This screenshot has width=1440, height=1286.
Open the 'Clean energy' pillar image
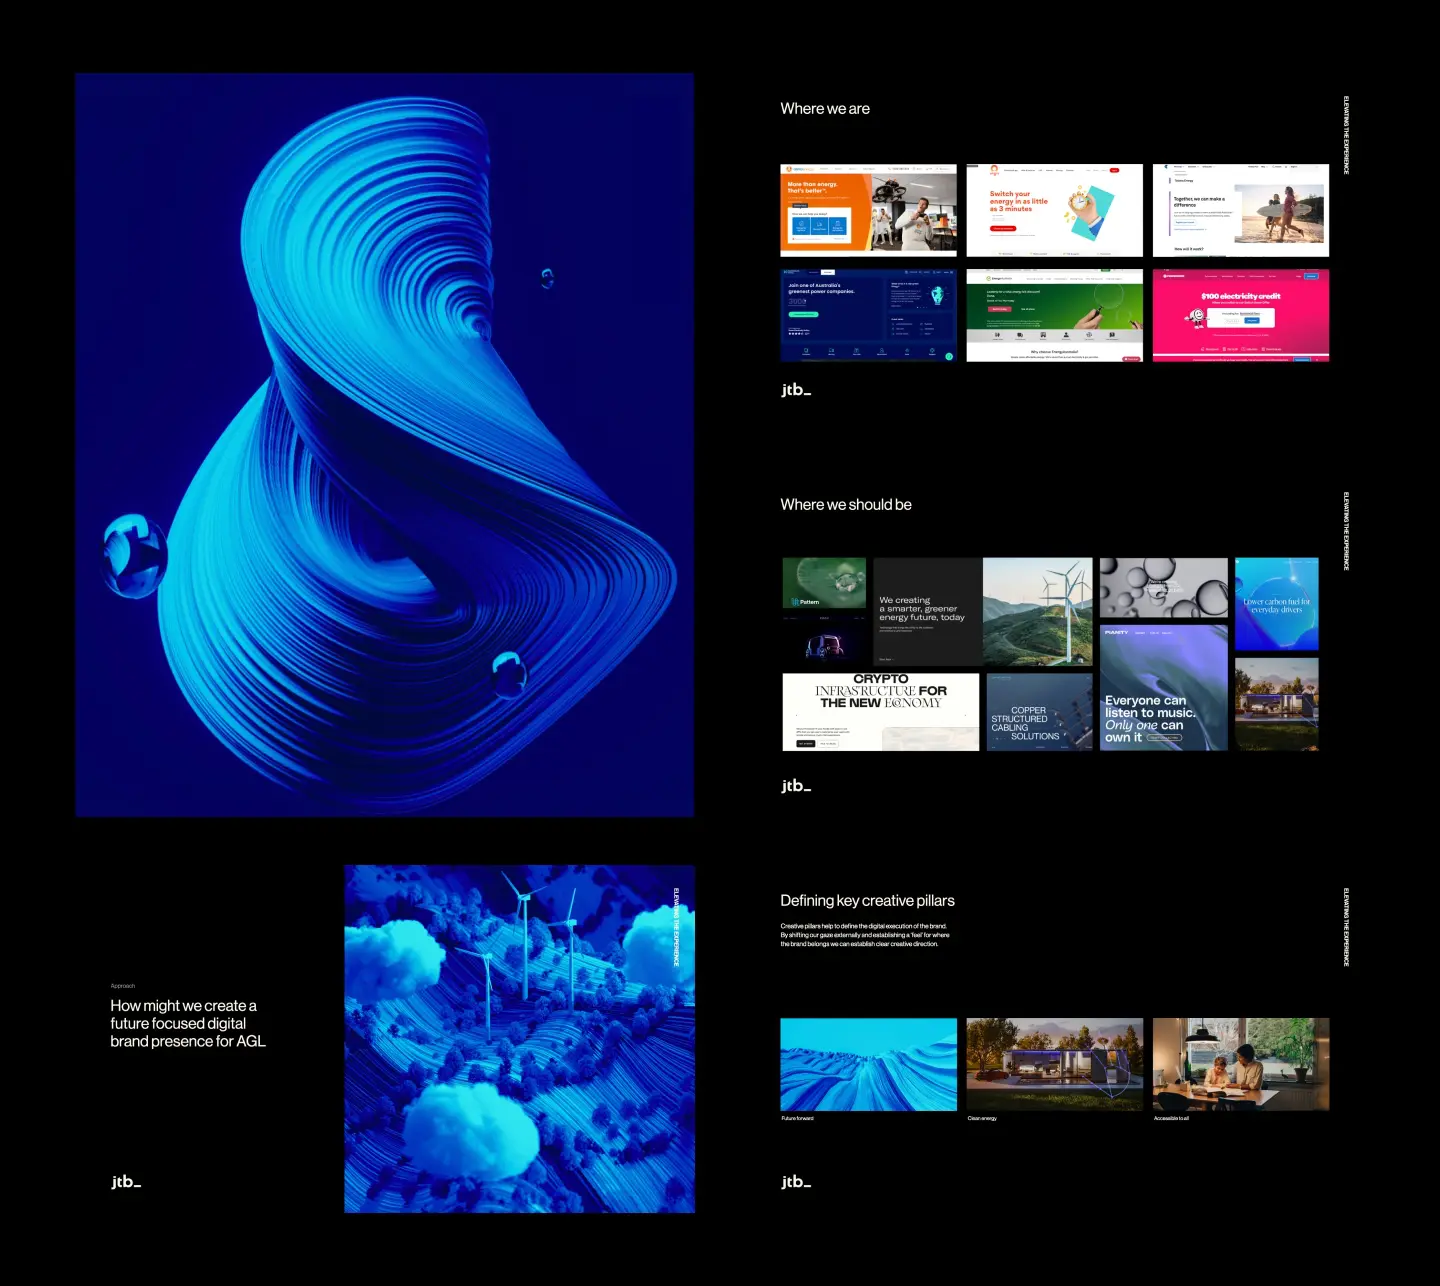click(x=1054, y=1064)
